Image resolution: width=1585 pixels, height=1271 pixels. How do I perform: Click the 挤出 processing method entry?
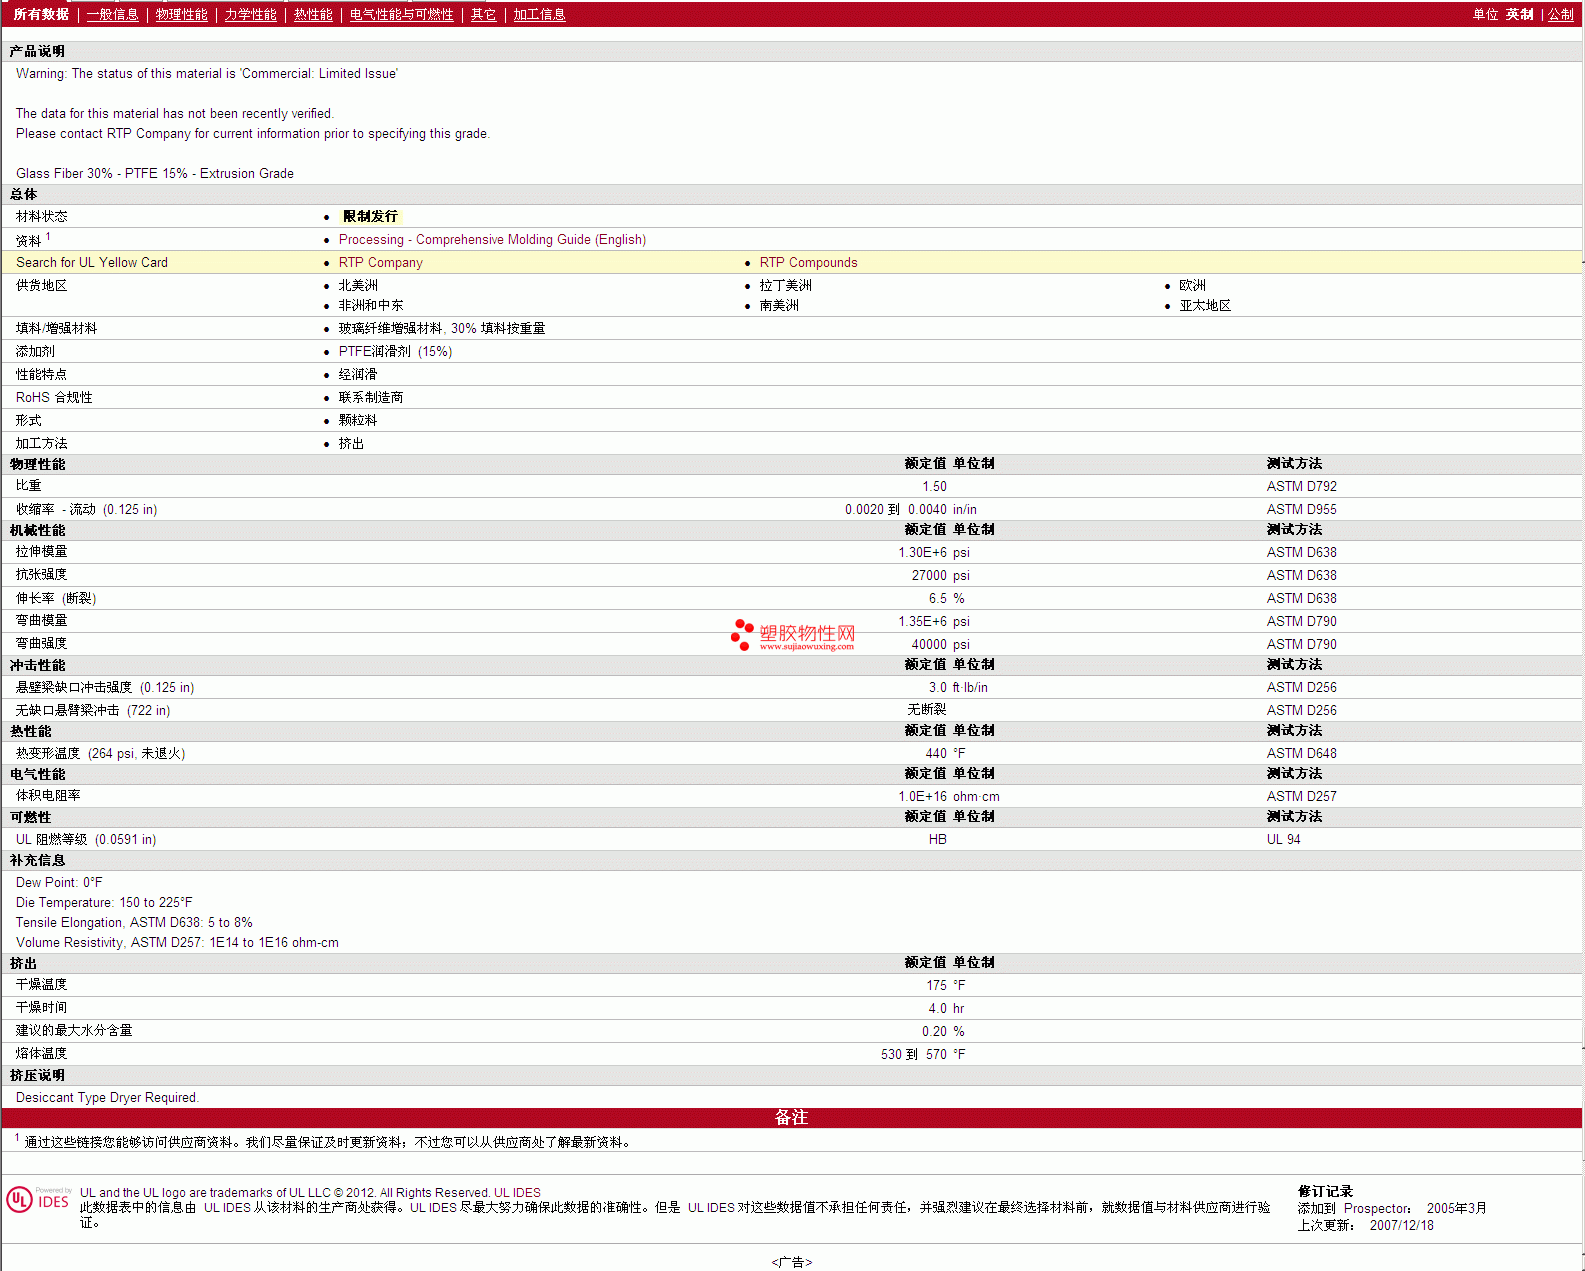[x=351, y=443]
